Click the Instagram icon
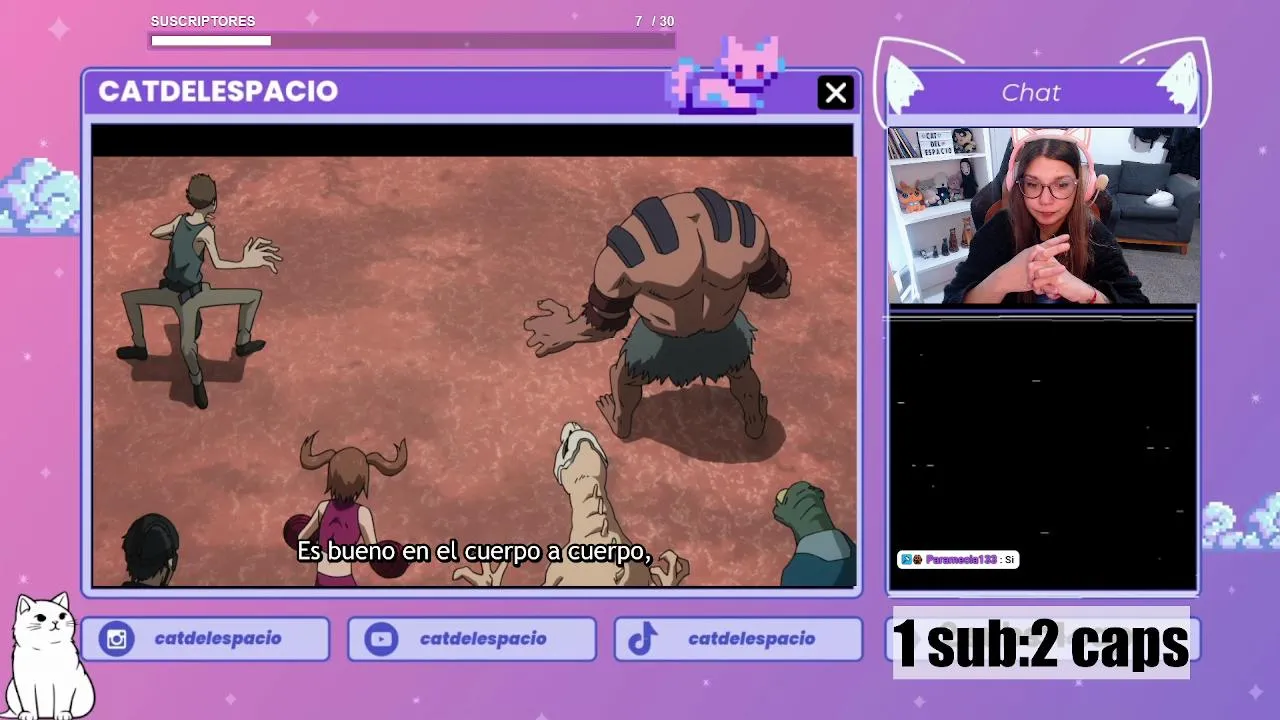This screenshot has height=720, width=1280. click(x=117, y=639)
